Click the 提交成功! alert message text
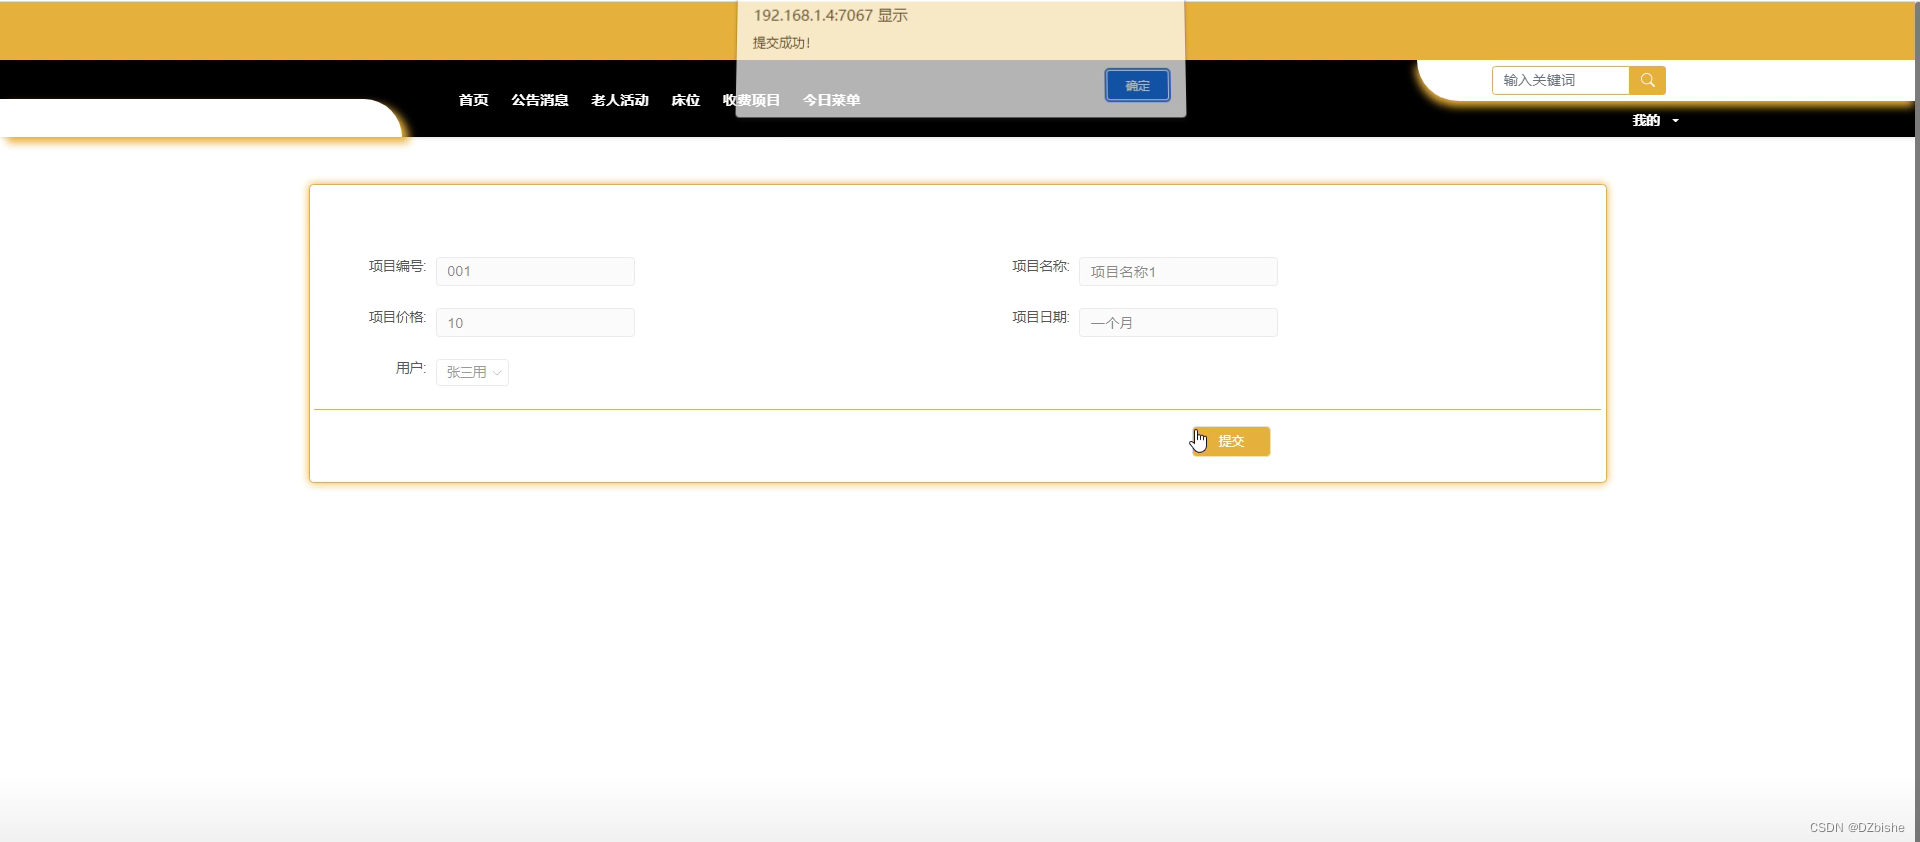 tap(781, 43)
